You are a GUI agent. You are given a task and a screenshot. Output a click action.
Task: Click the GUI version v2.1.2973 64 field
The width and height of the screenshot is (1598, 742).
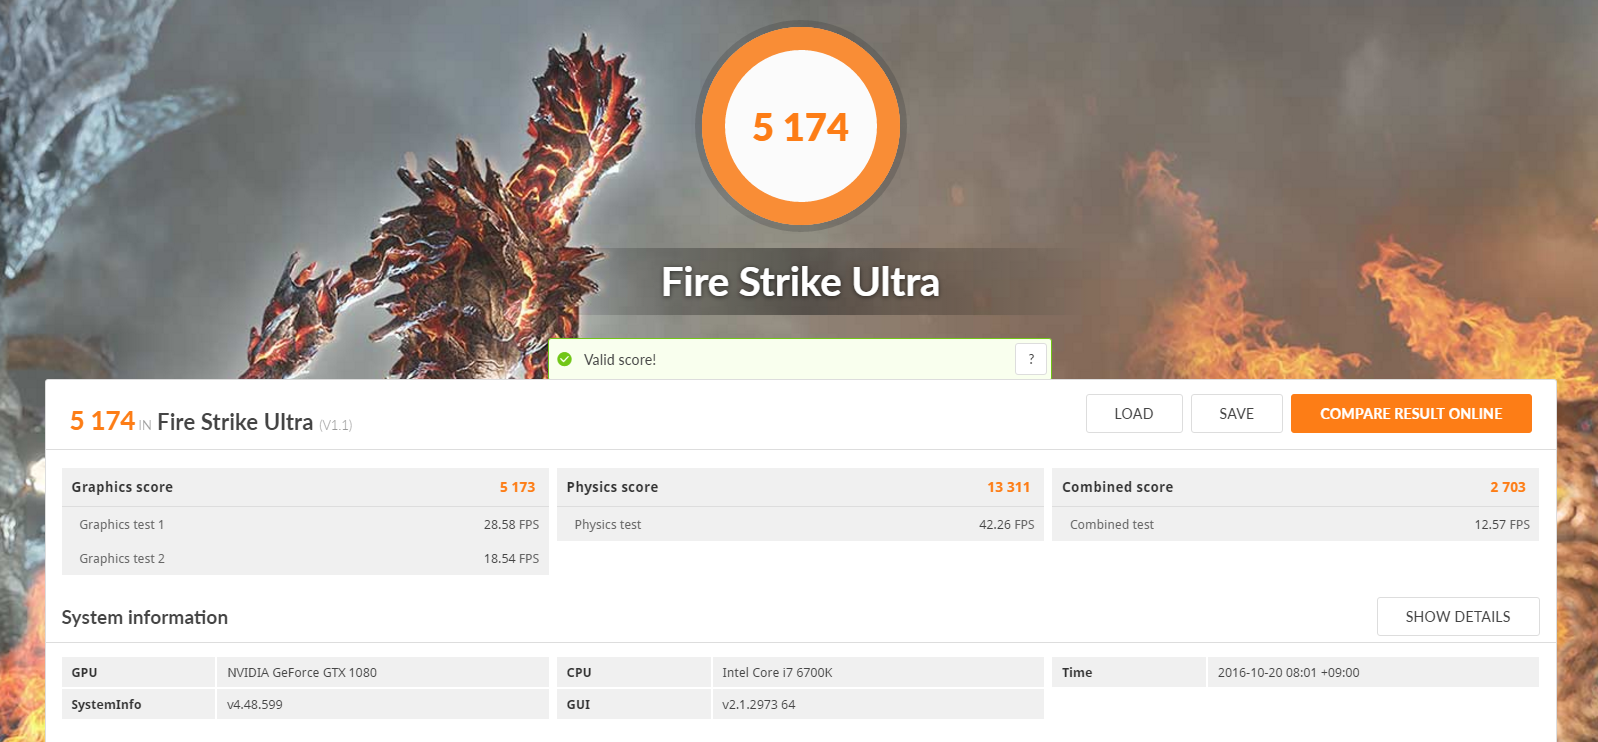click(x=758, y=705)
